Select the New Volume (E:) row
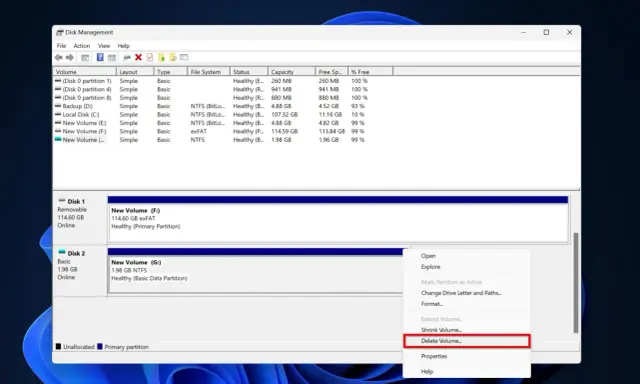This screenshot has height=384, width=640. click(x=211, y=123)
